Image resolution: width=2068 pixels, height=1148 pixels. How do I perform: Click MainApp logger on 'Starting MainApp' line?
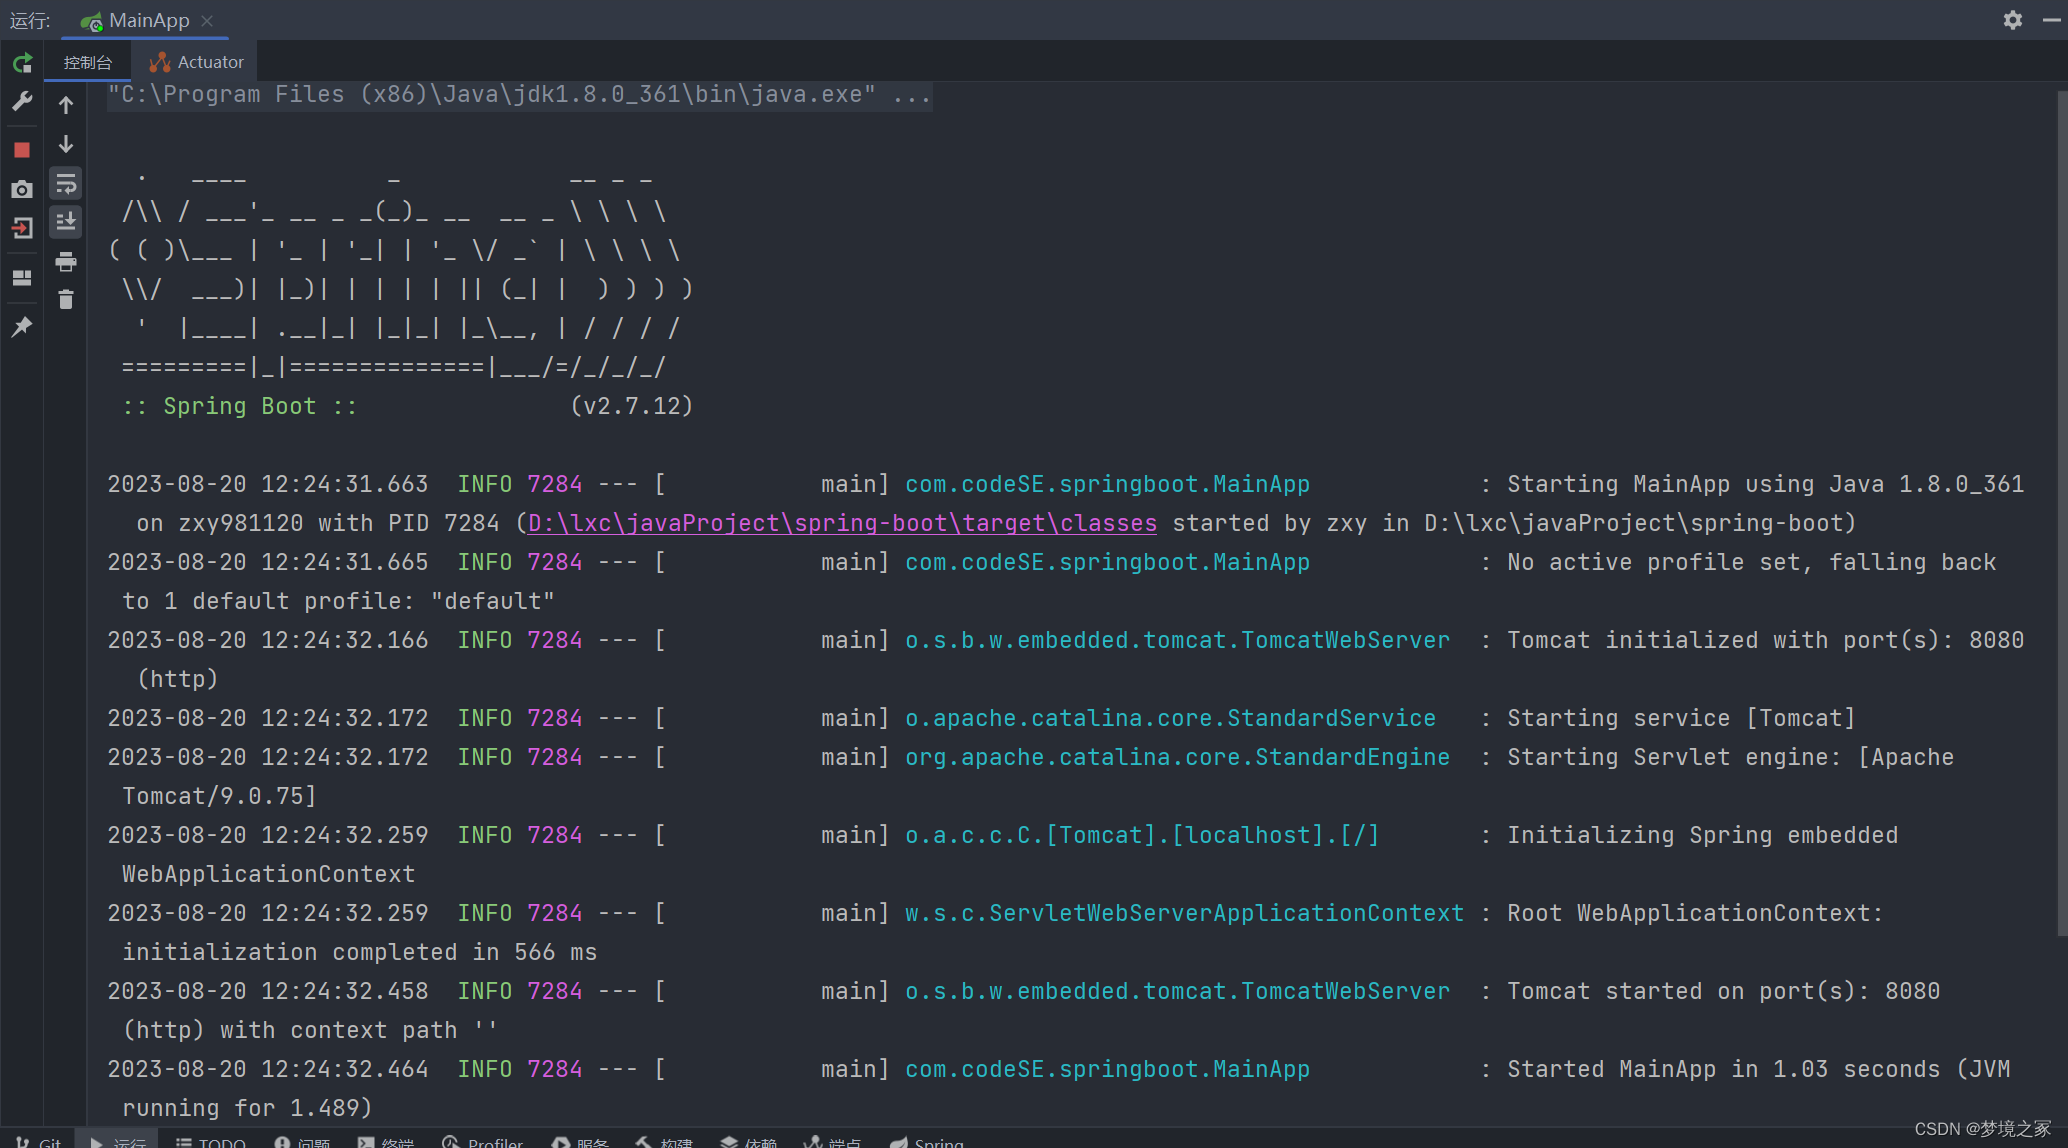pos(1107,484)
